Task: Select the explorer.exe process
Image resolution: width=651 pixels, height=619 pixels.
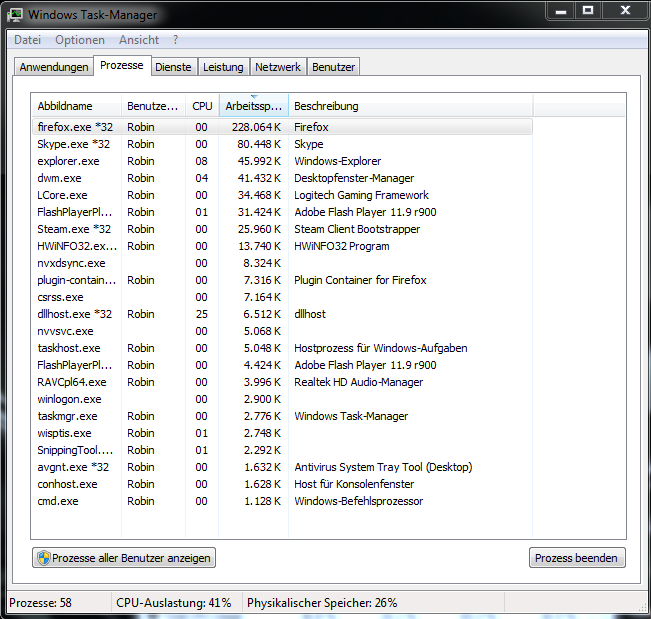Action: click(x=282, y=161)
